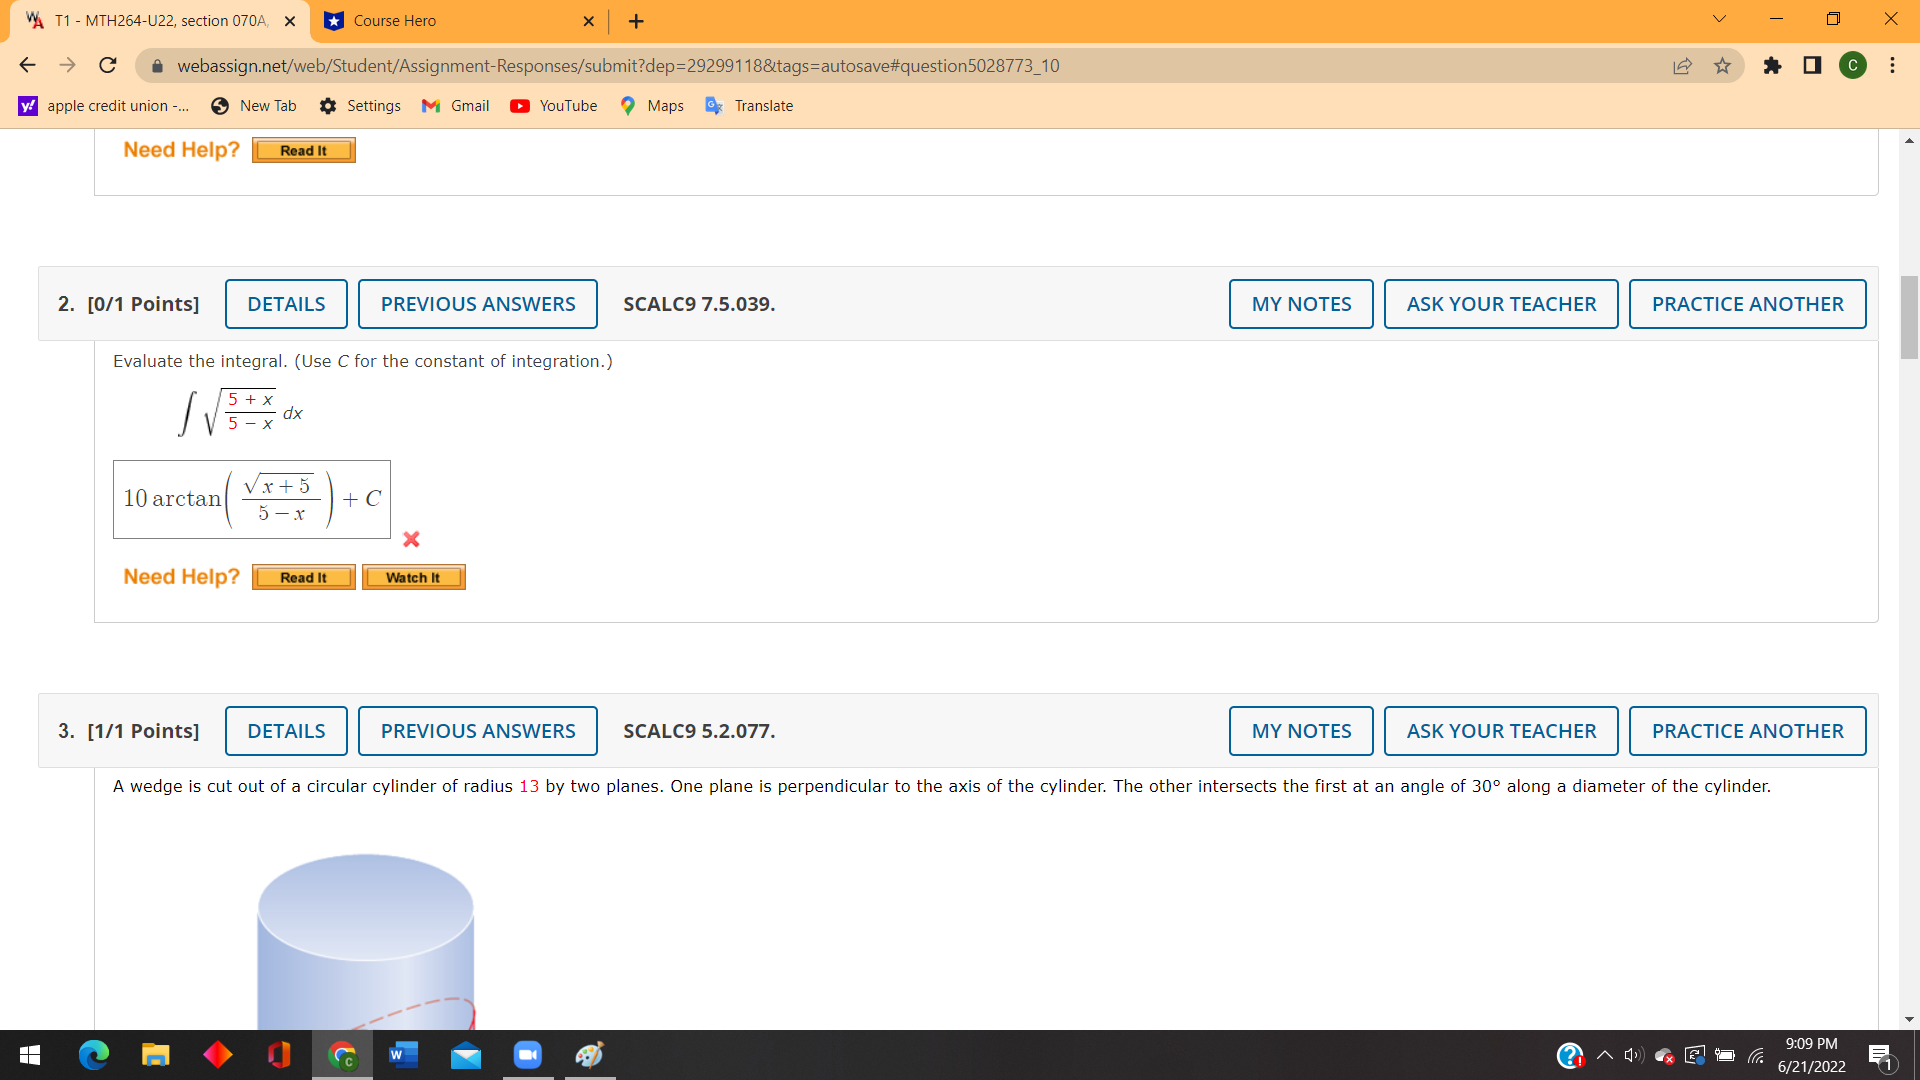
Task: Click the Chrome profile avatar
Action: [x=1852, y=65]
